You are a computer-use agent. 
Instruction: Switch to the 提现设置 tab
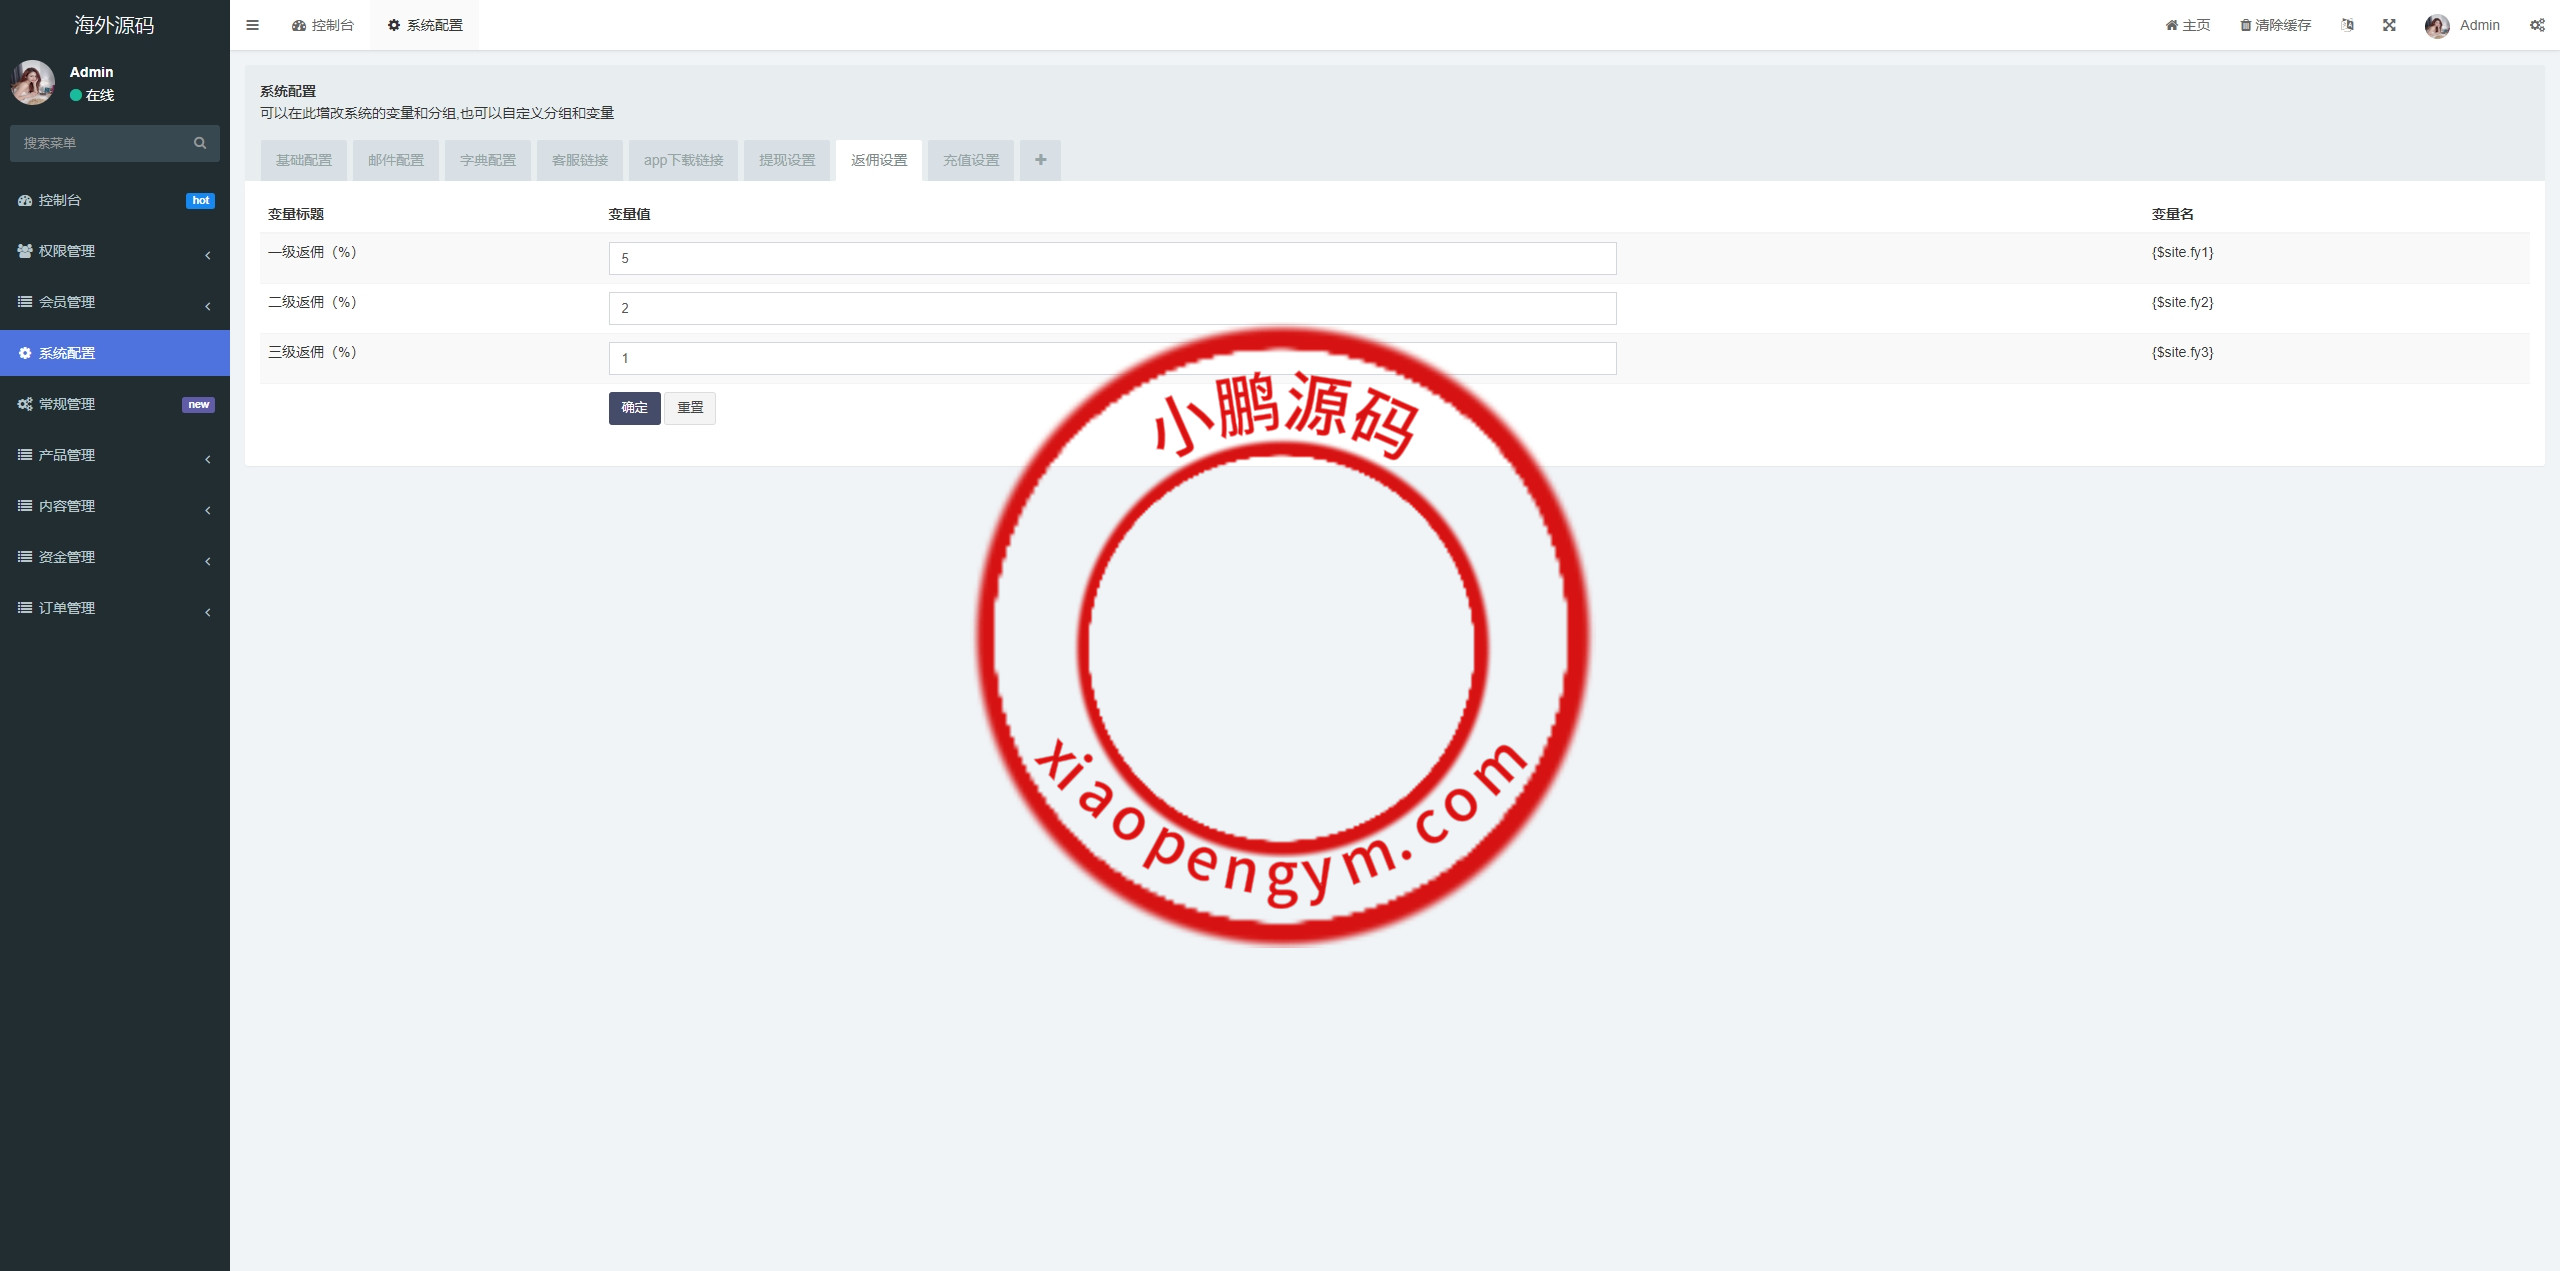(787, 160)
